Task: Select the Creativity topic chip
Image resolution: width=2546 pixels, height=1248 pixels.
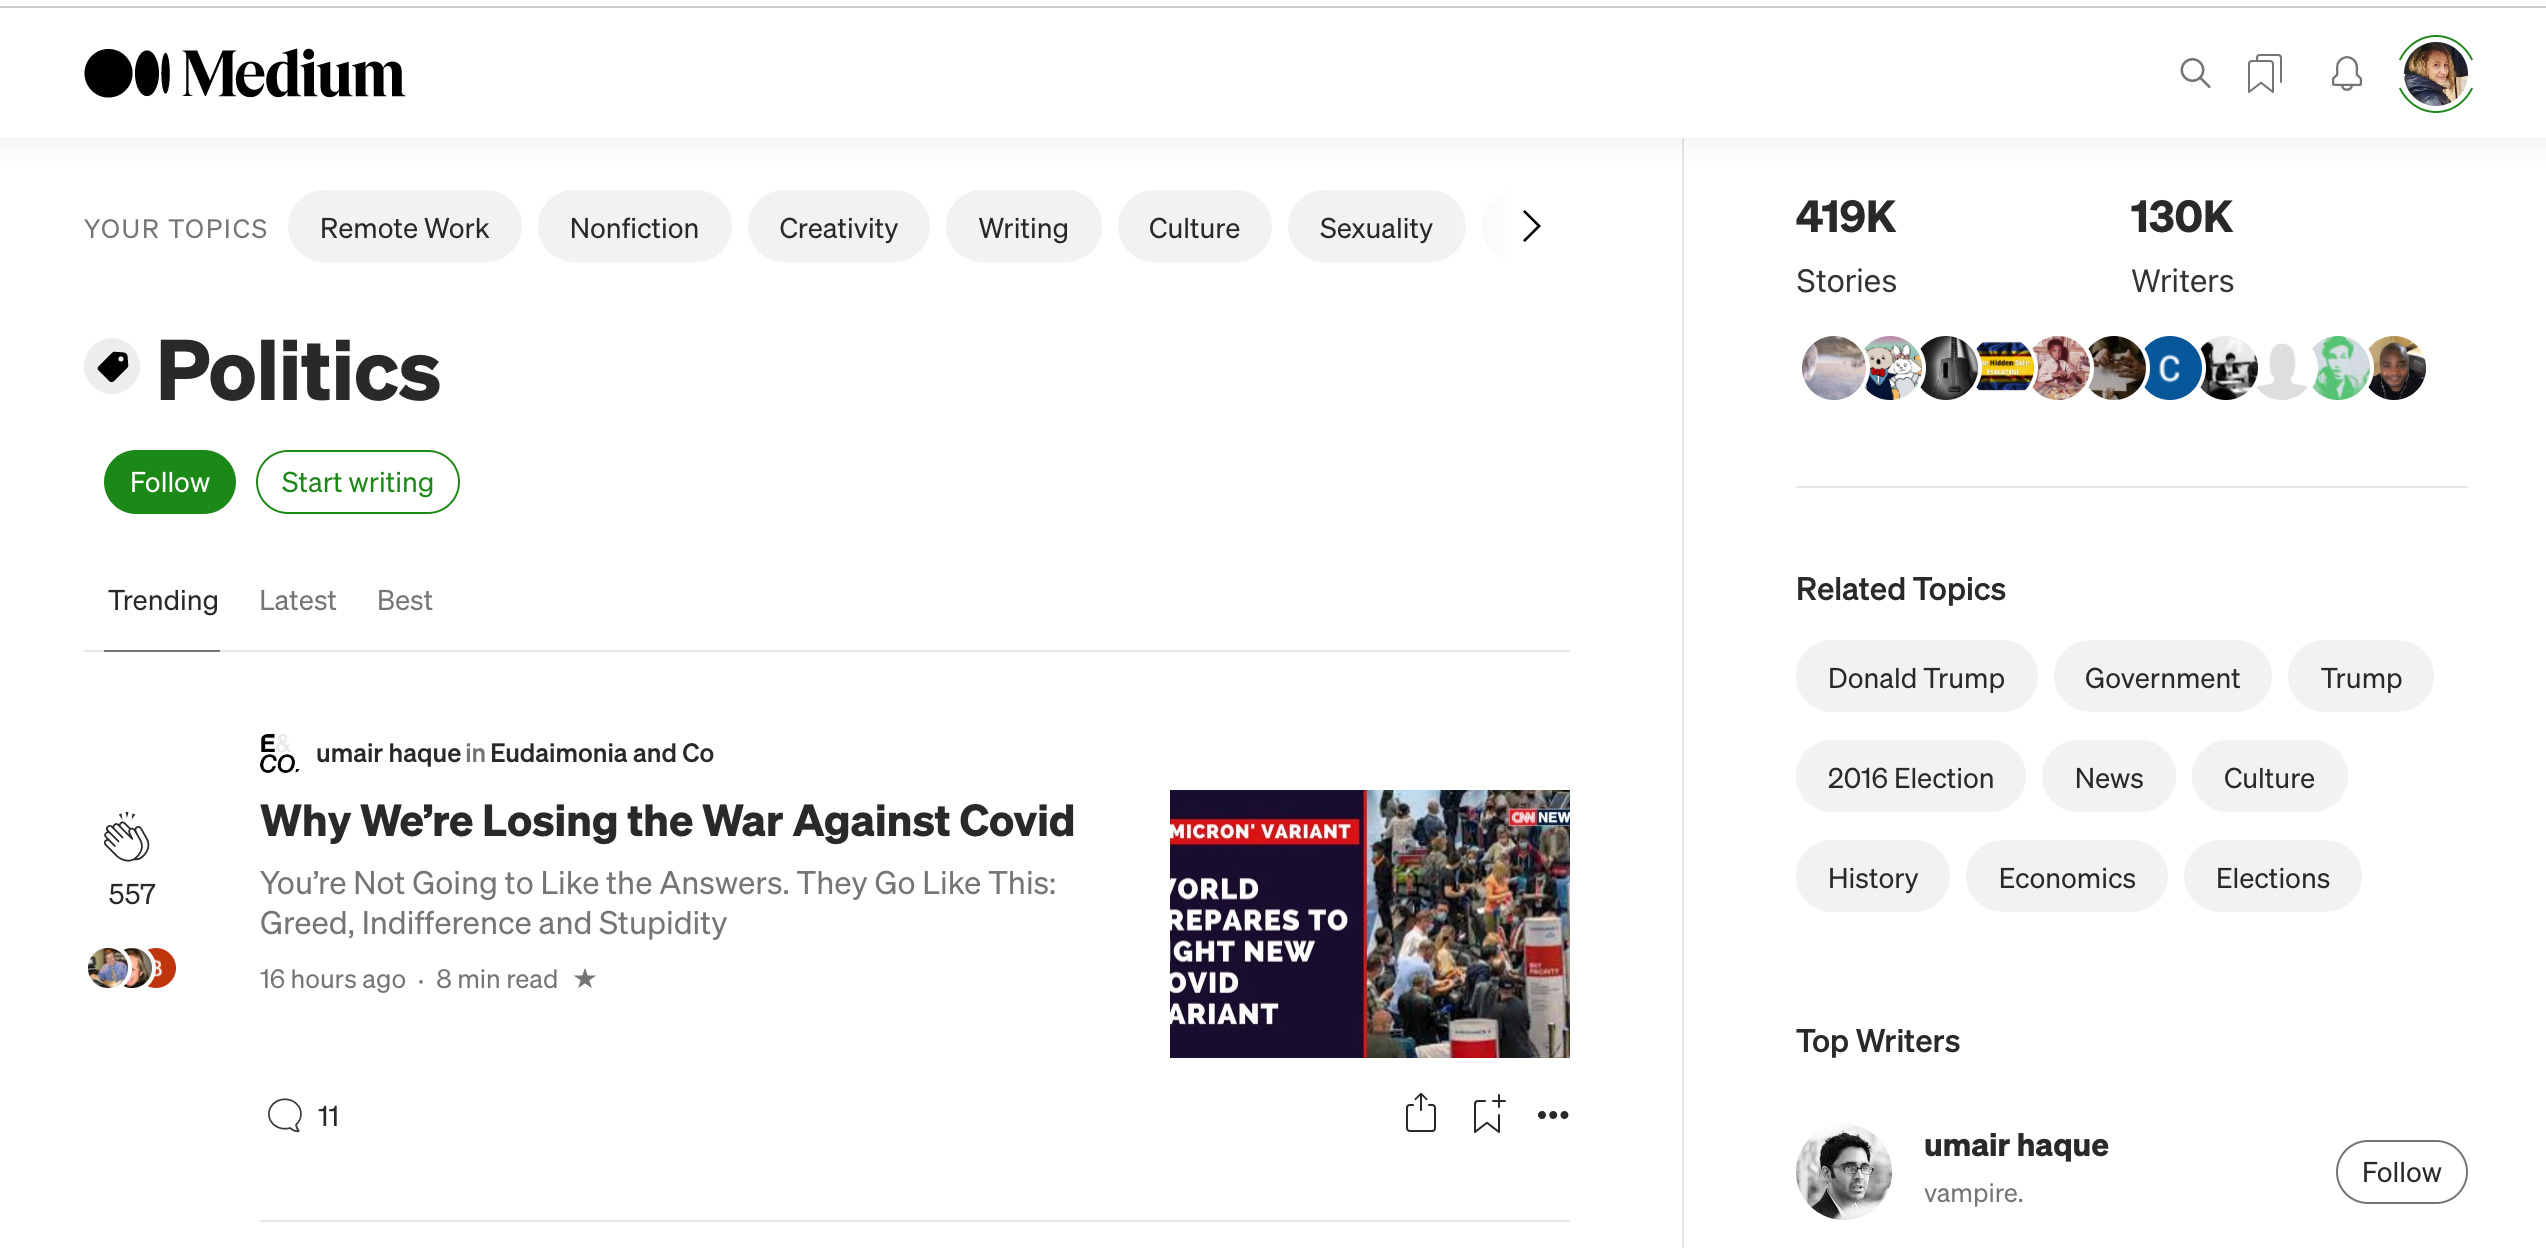Action: coord(838,227)
